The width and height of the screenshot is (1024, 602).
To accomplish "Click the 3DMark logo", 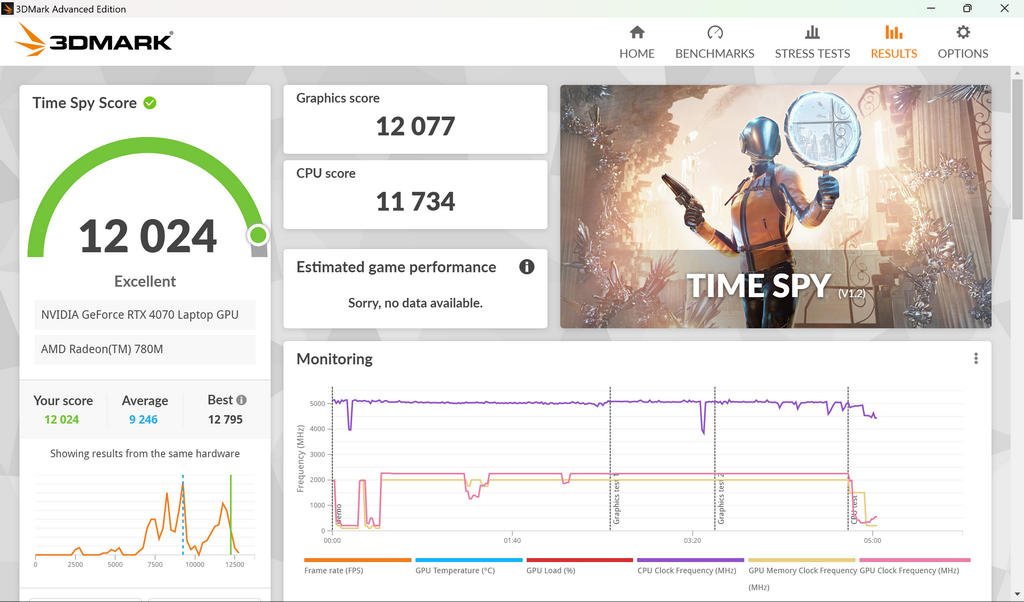I will [94, 40].
